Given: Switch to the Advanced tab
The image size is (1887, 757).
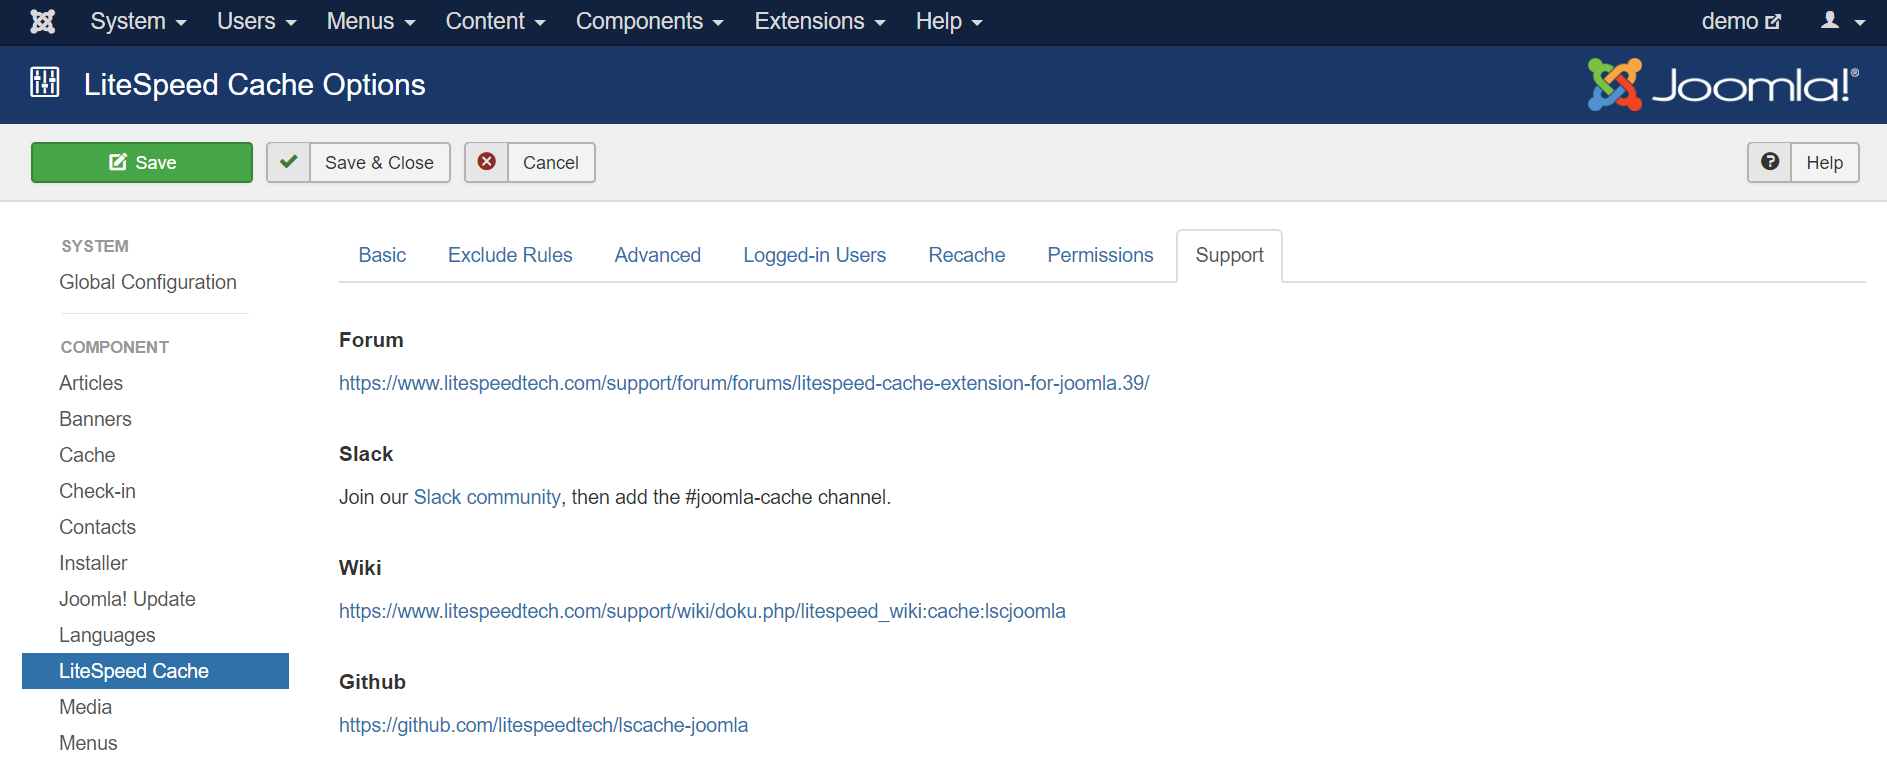Looking at the screenshot, I should pos(658,255).
